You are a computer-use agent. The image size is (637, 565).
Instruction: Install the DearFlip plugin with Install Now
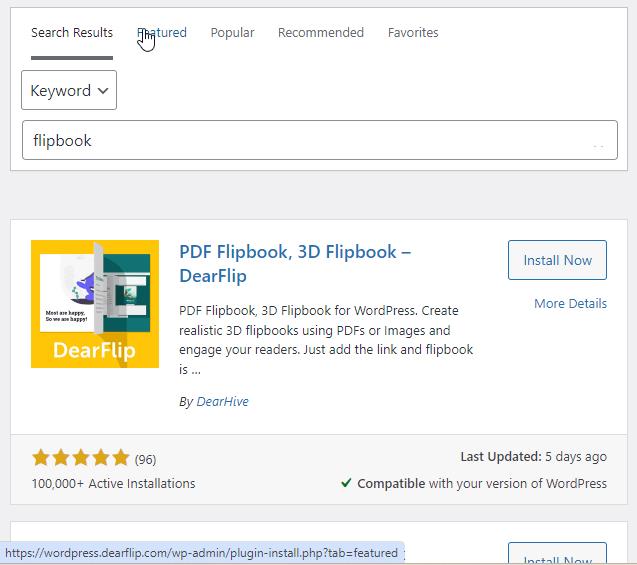(557, 260)
